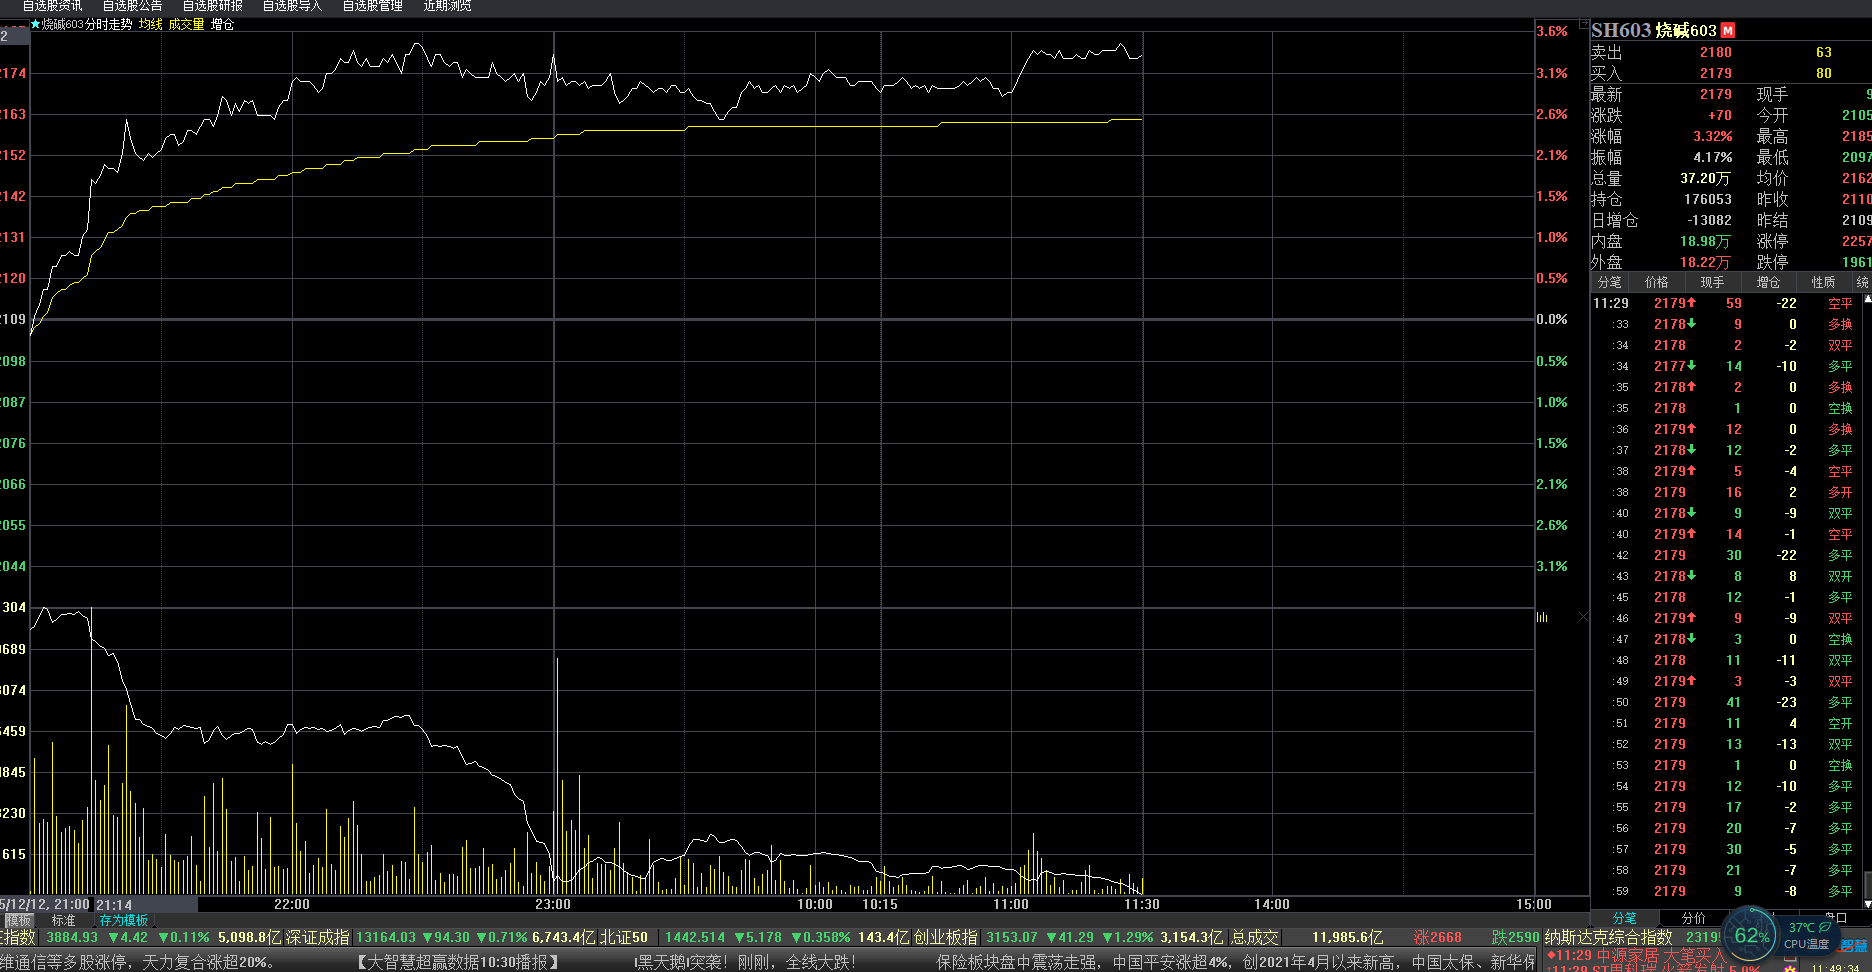The width and height of the screenshot is (1872, 972).
Task: Select the :50 tick row with 41 lots
Action: tap(1725, 702)
